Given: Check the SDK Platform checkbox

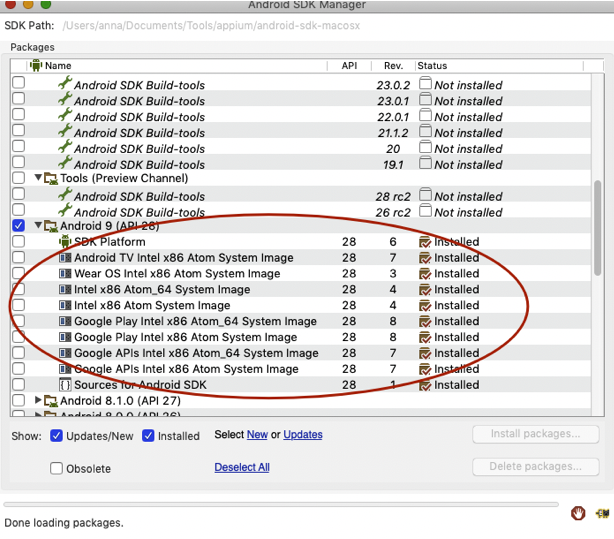Looking at the screenshot, I should tap(18, 241).
